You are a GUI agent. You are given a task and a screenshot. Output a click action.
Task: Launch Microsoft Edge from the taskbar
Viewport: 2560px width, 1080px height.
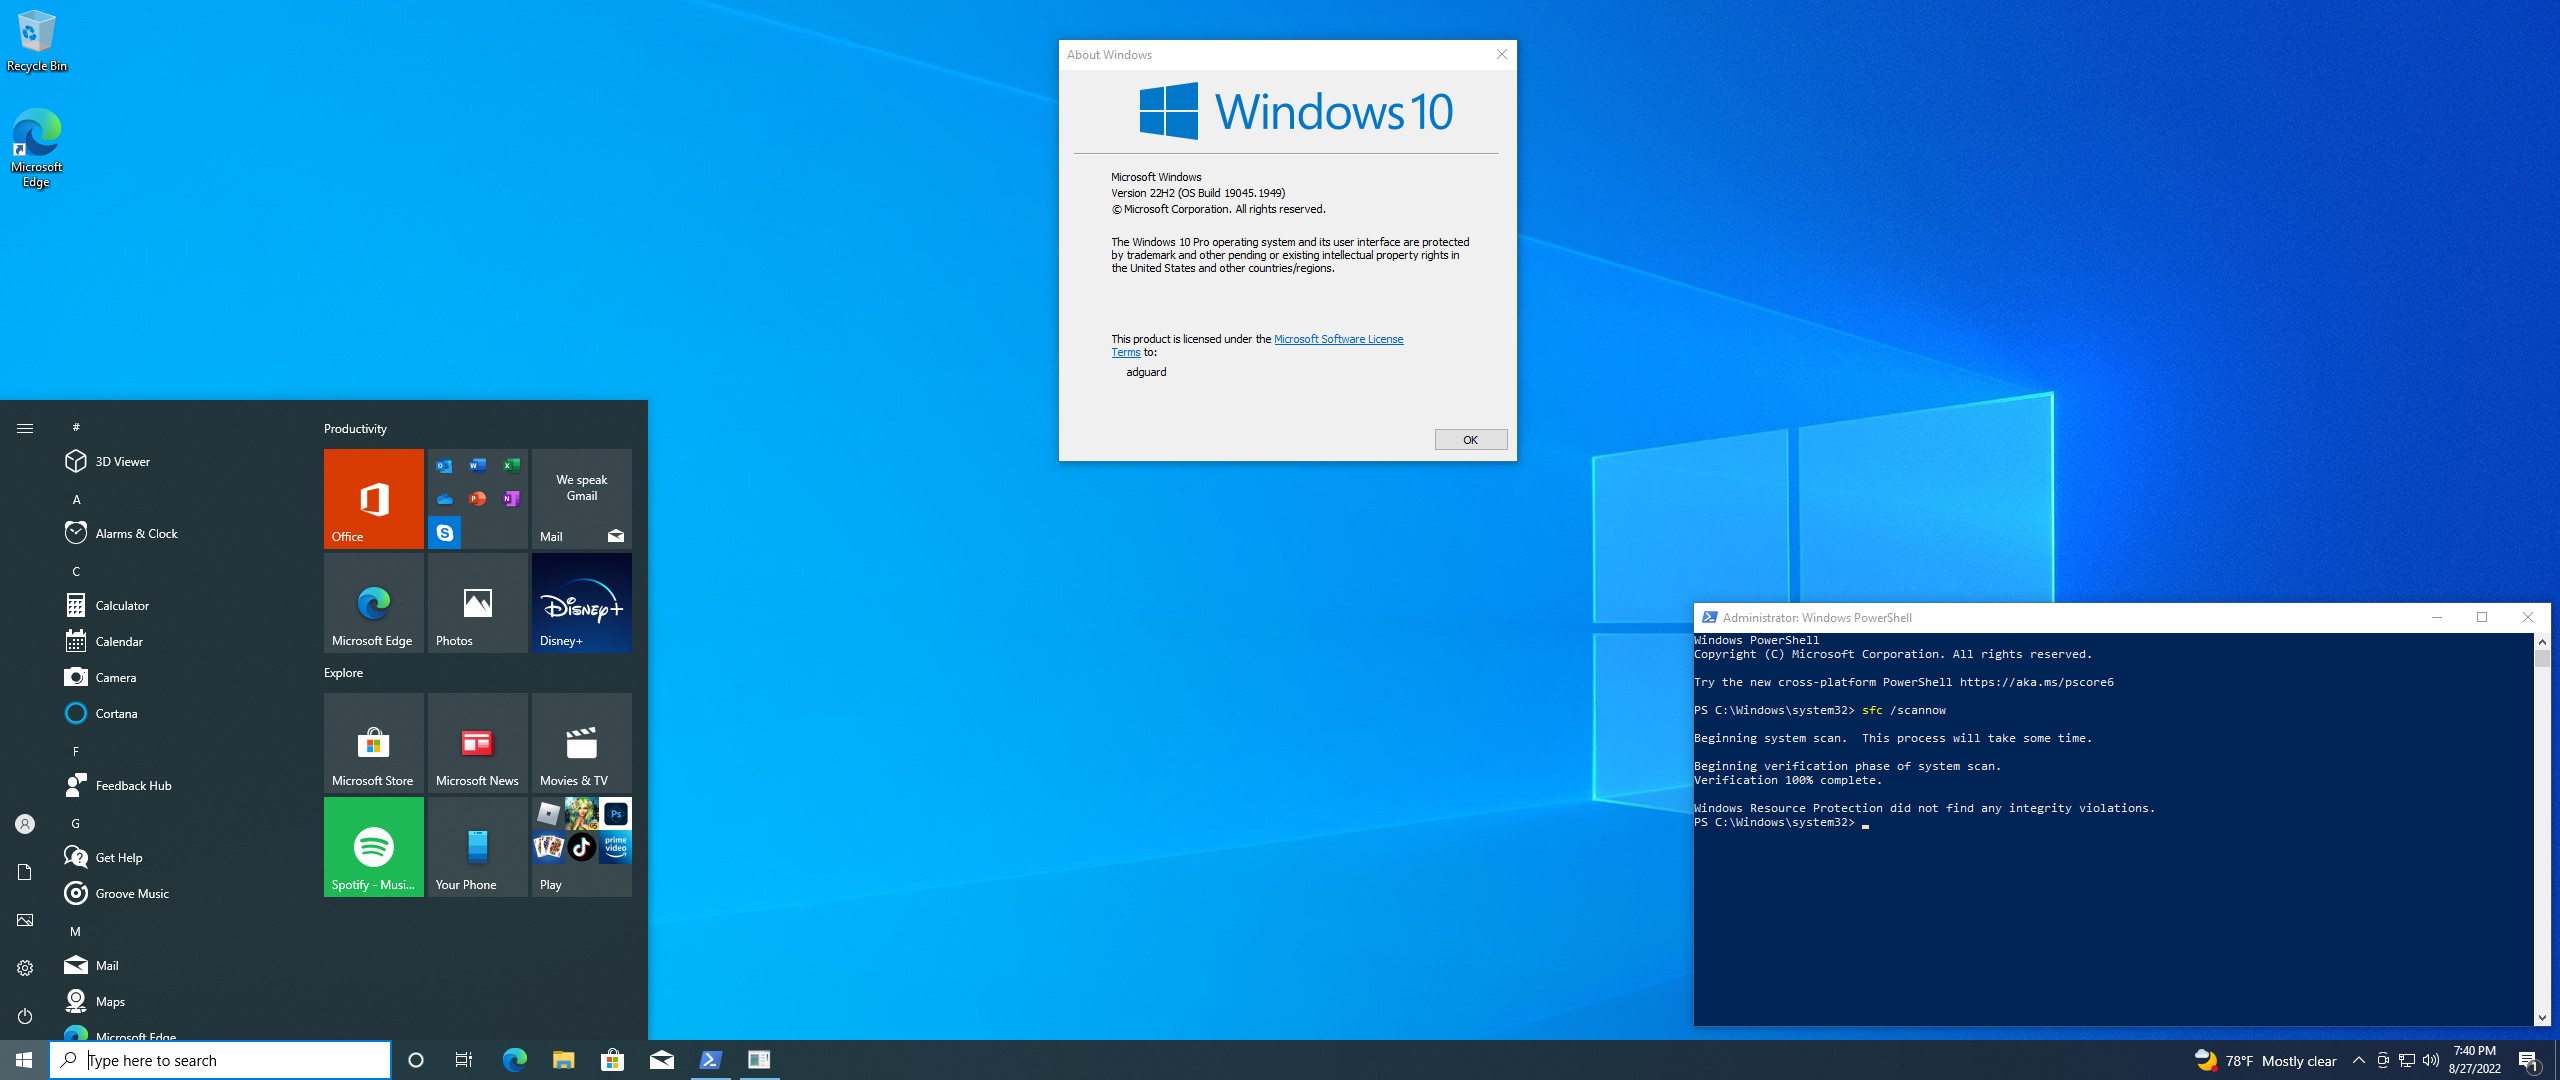[514, 1060]
